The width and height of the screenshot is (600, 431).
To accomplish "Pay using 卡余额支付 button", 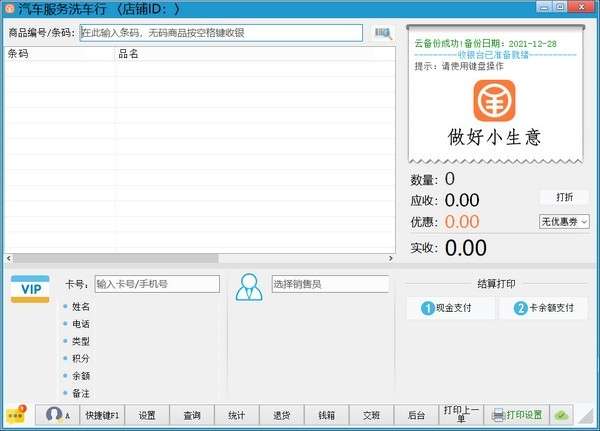I will tap(543, 308).
